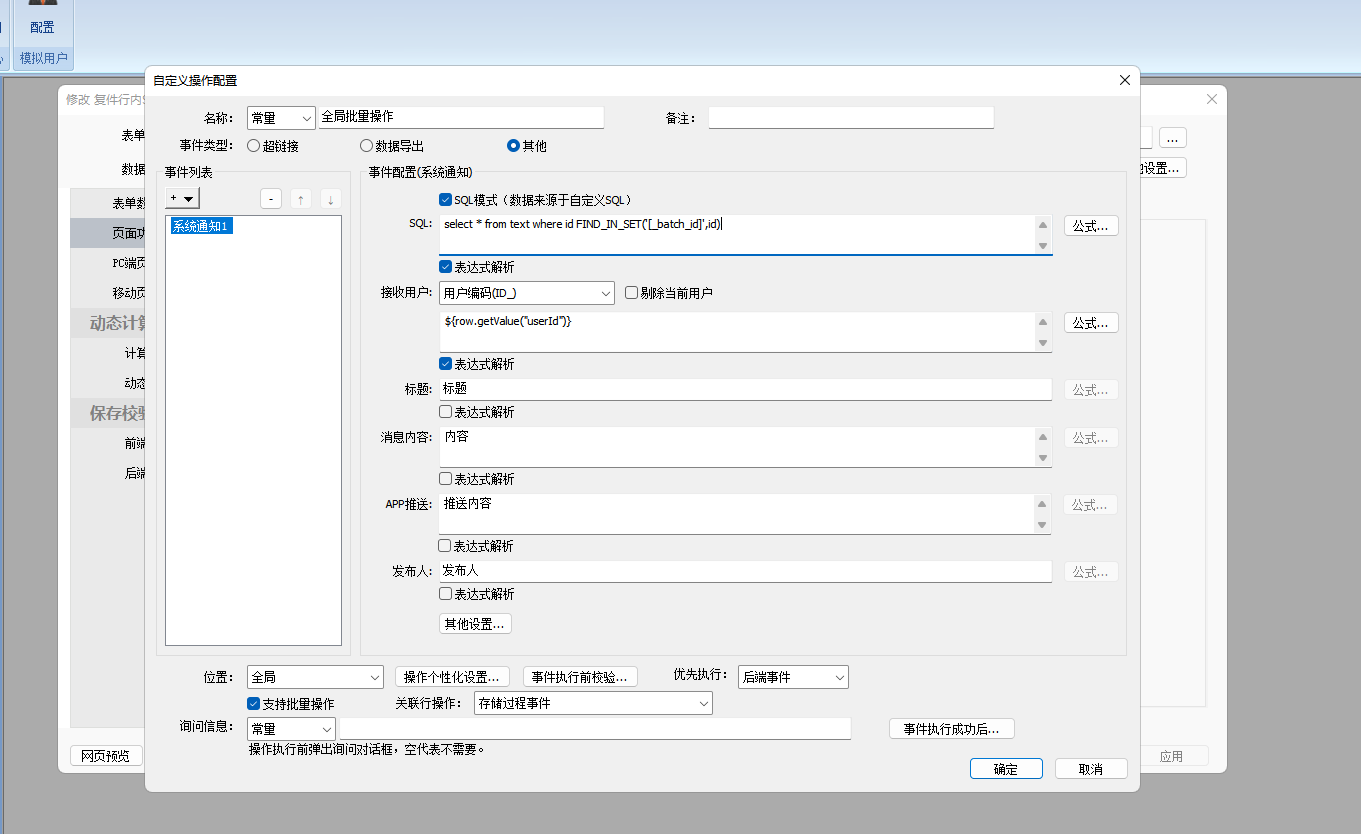Screen dimensions: 1361x834
Task: Close the 自定义操作配置 dialog
Action: click(x=1125, y=80)
